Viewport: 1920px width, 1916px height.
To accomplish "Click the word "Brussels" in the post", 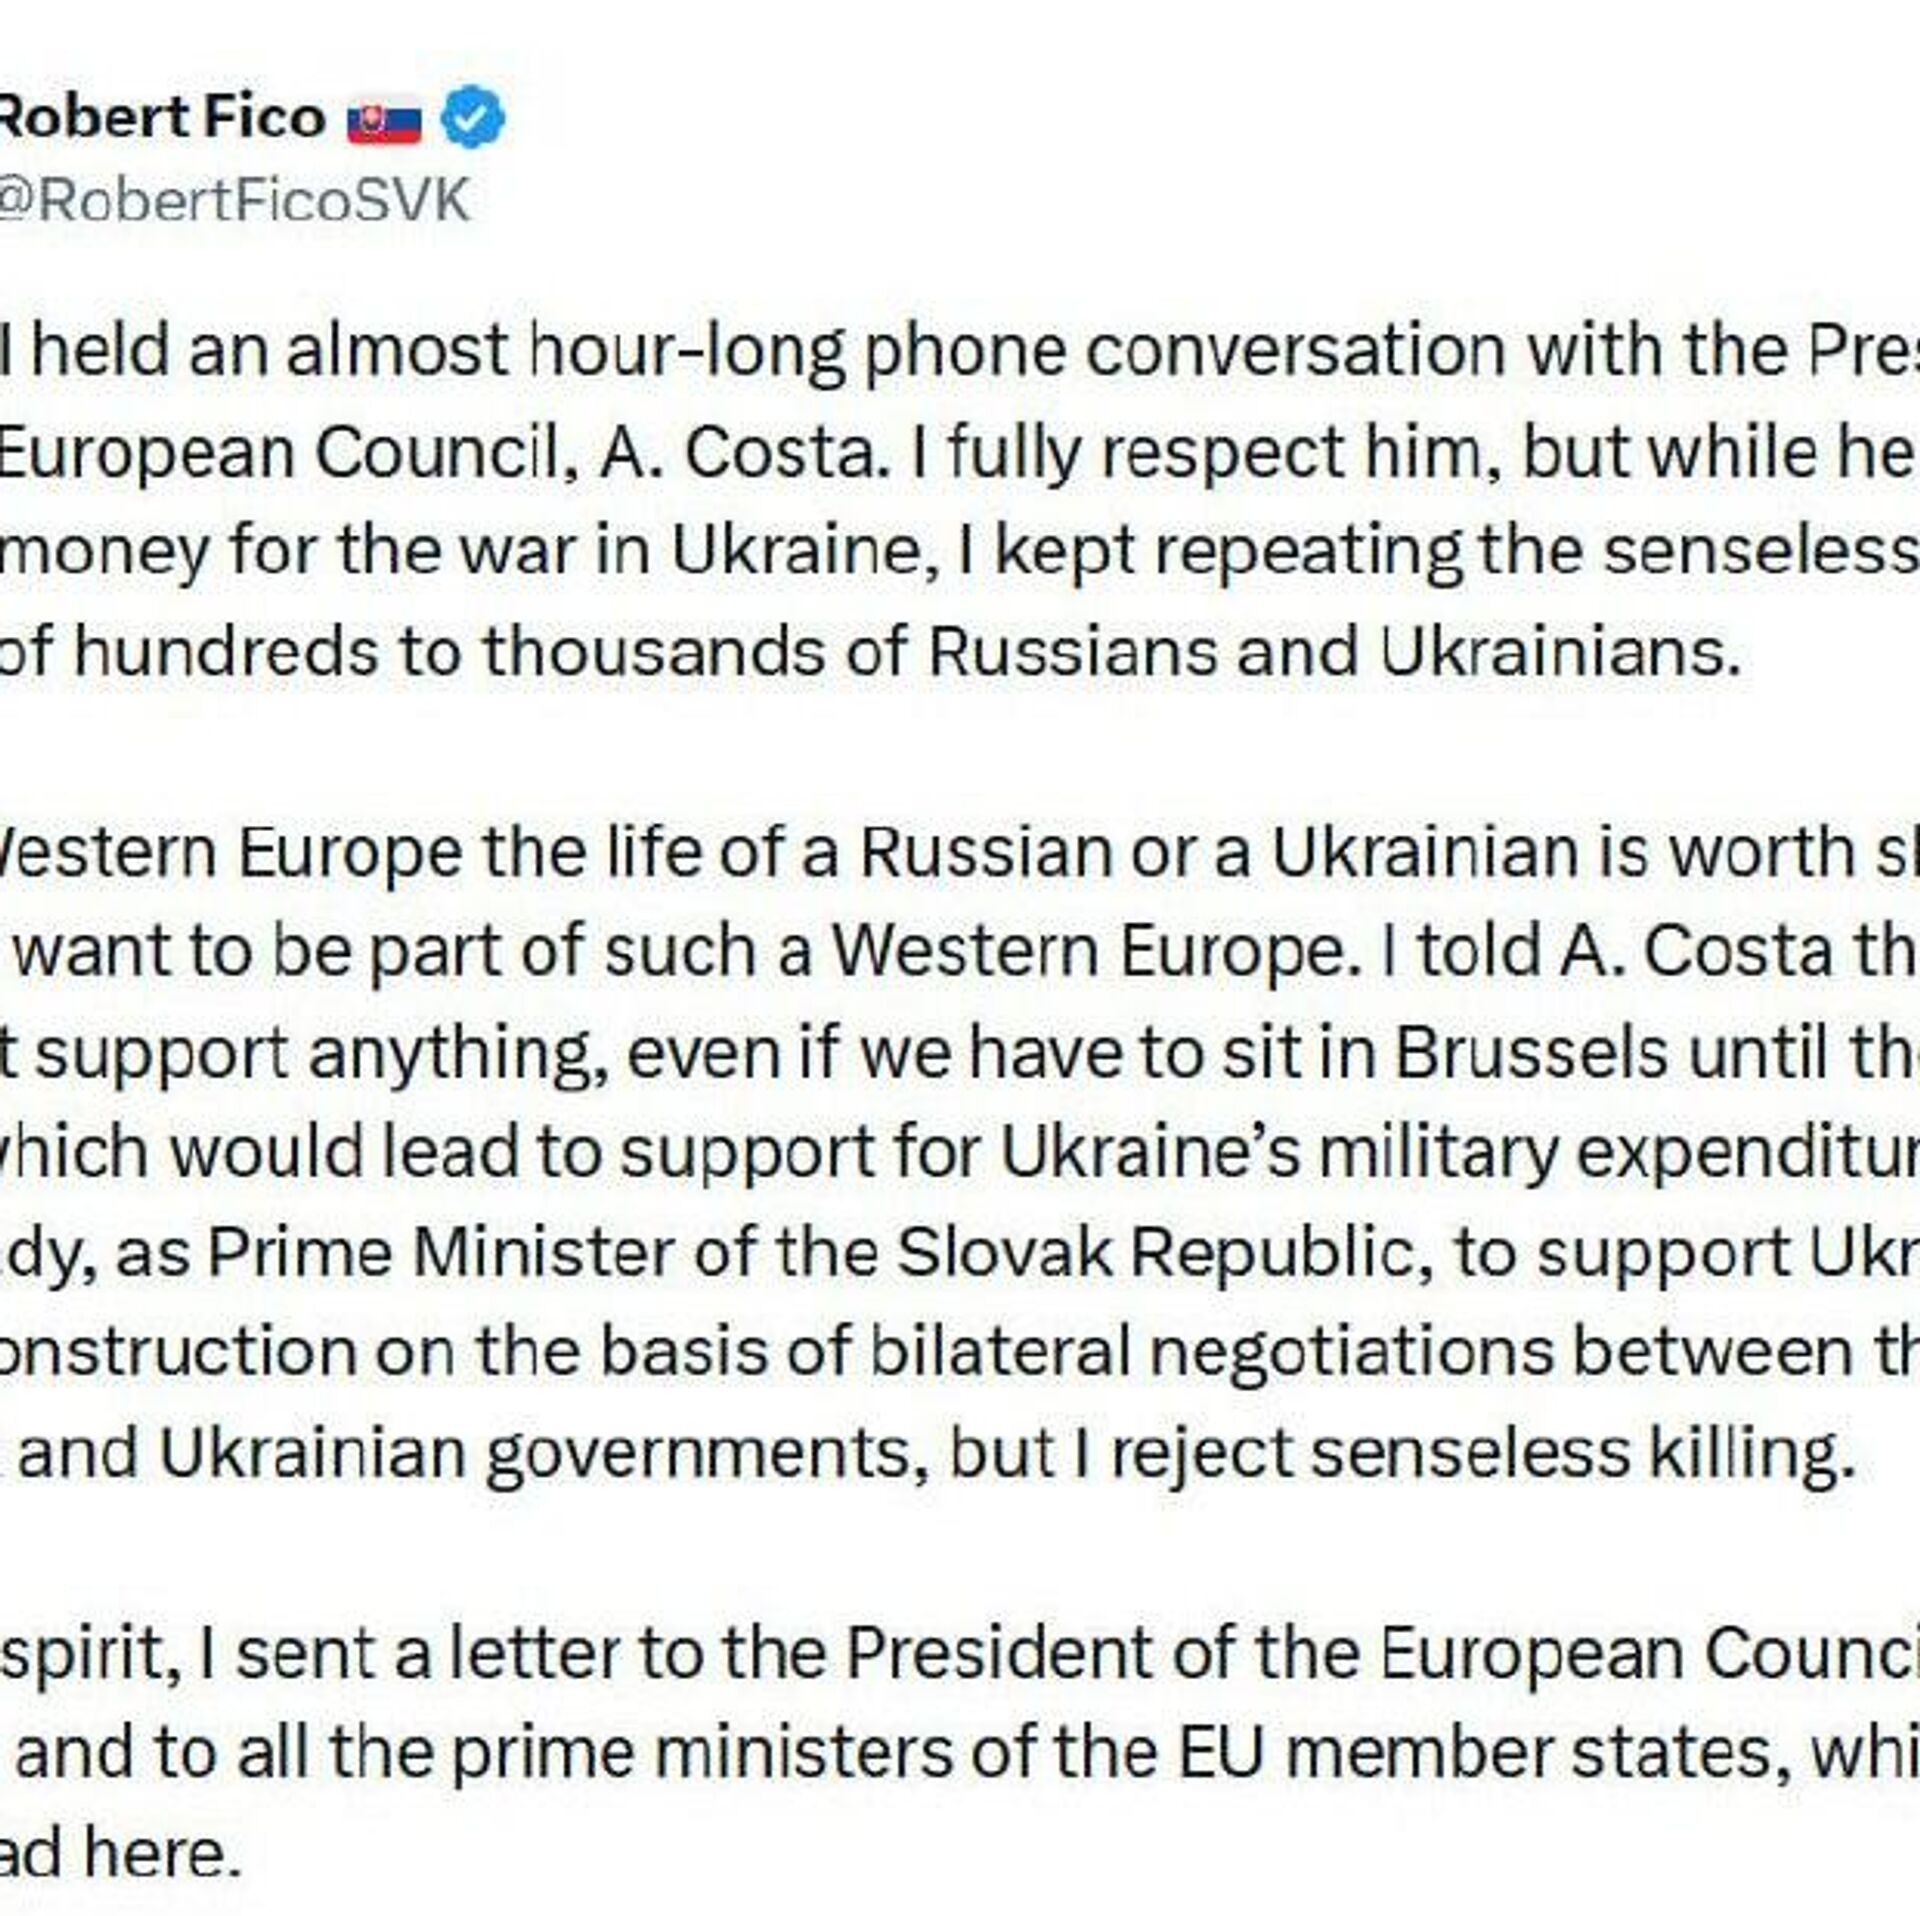I will 1531,1052.
